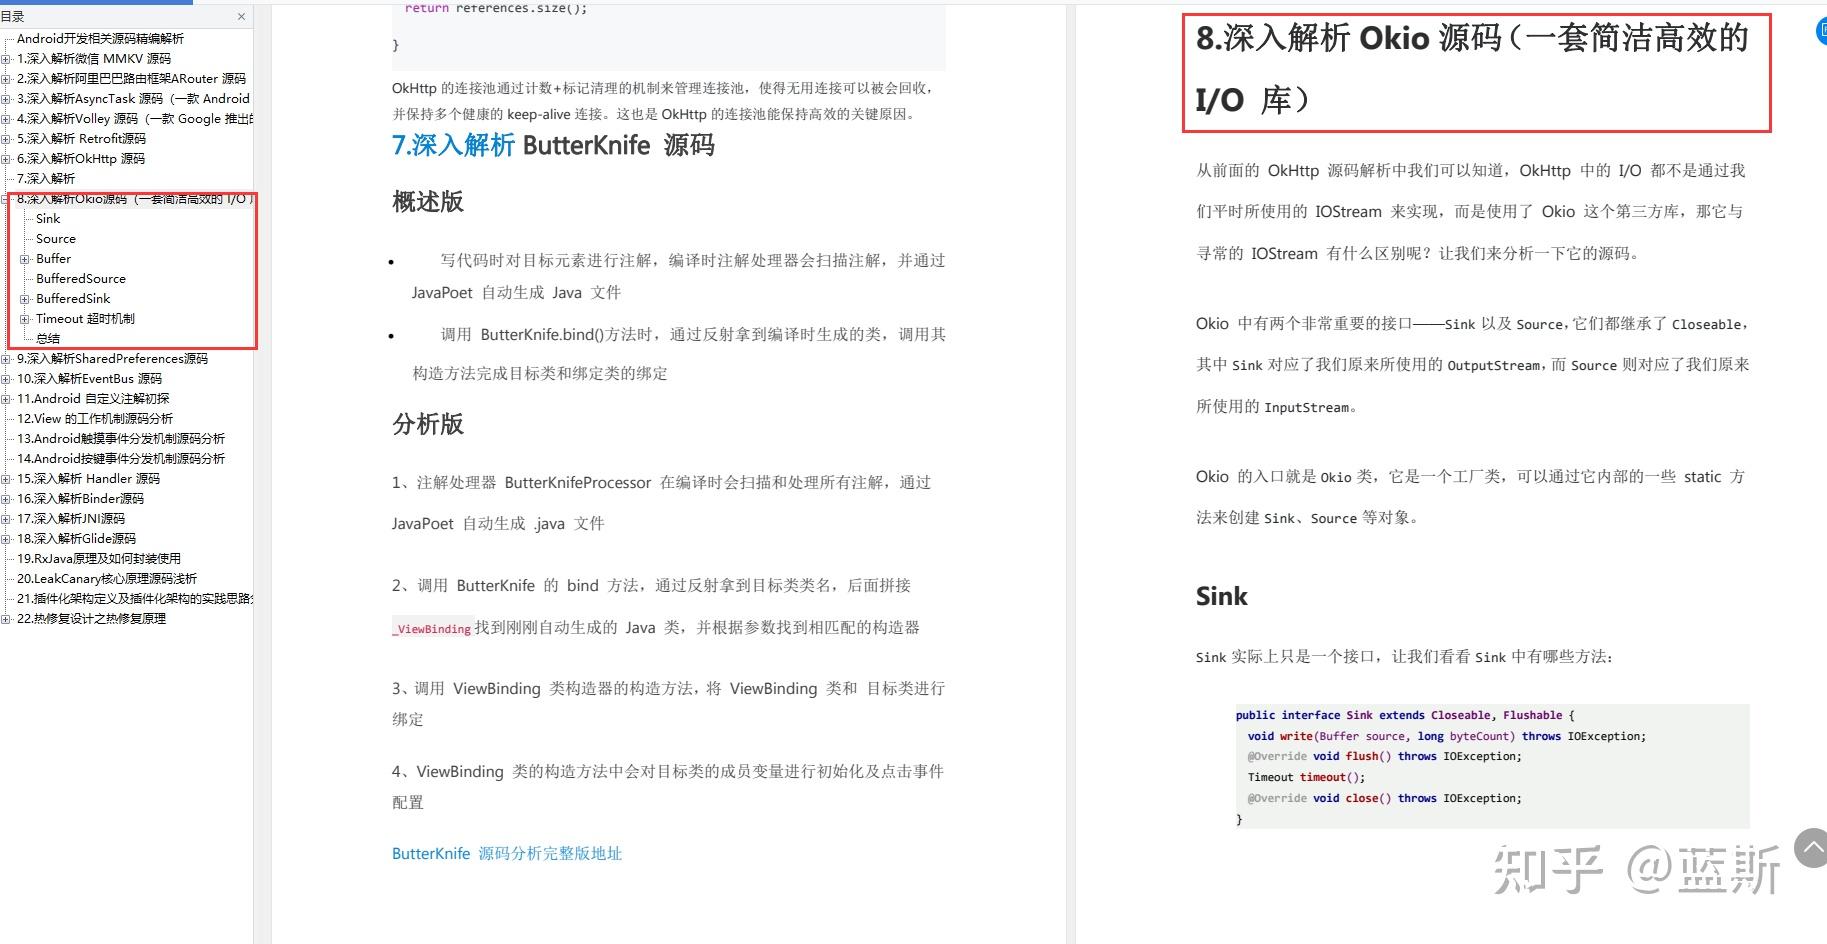The width and height of the screenshot is (1827, 944).
Task: Expand the BufferedSink sub-node
Action: click(25, 299)
